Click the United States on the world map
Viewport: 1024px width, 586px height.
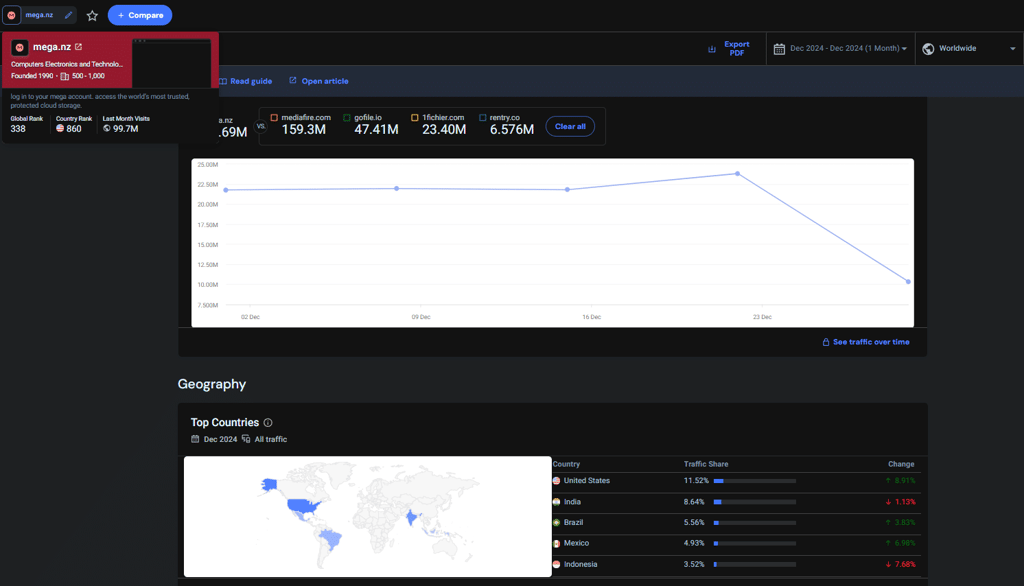coord(302,506)
